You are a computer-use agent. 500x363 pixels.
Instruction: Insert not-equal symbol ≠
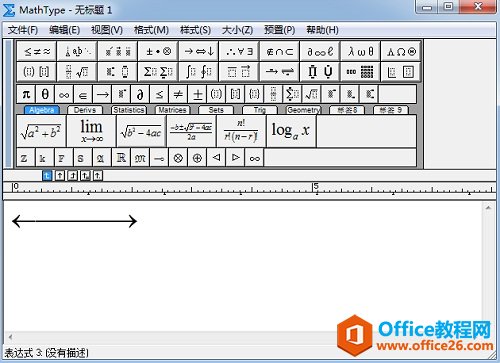point(178,94)
